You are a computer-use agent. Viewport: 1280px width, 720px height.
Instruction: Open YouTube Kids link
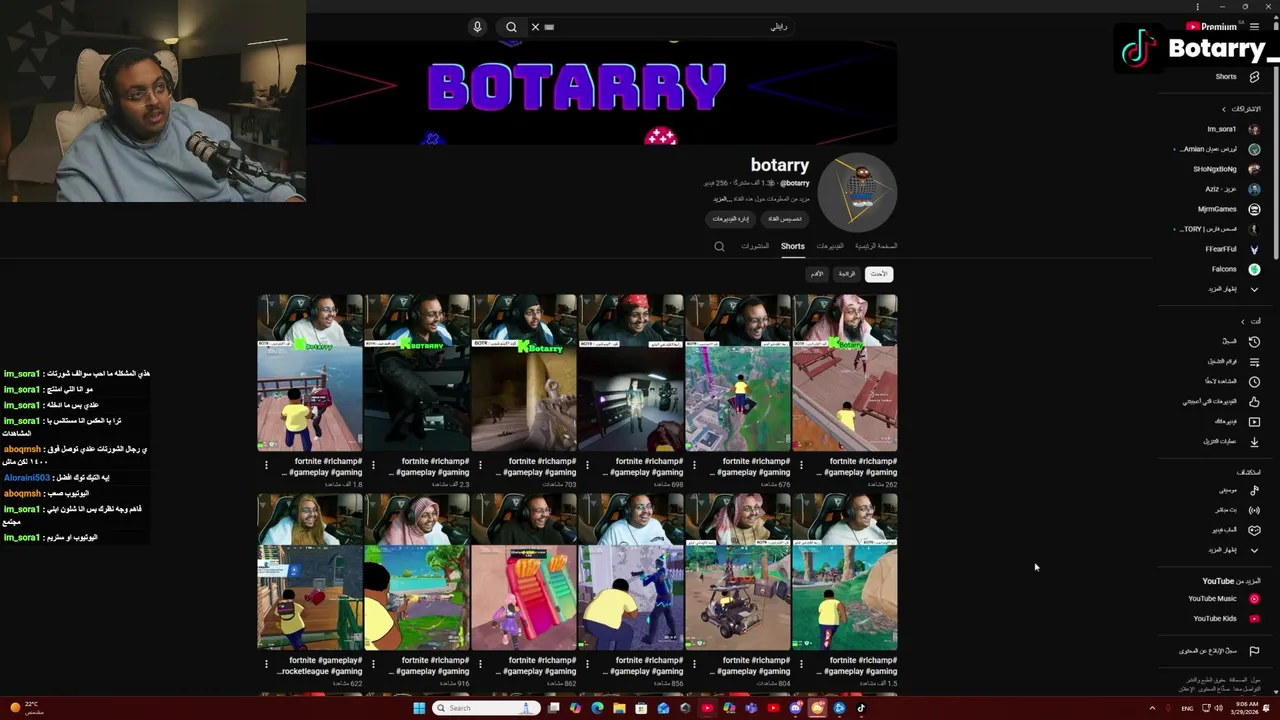point(1225,618)
